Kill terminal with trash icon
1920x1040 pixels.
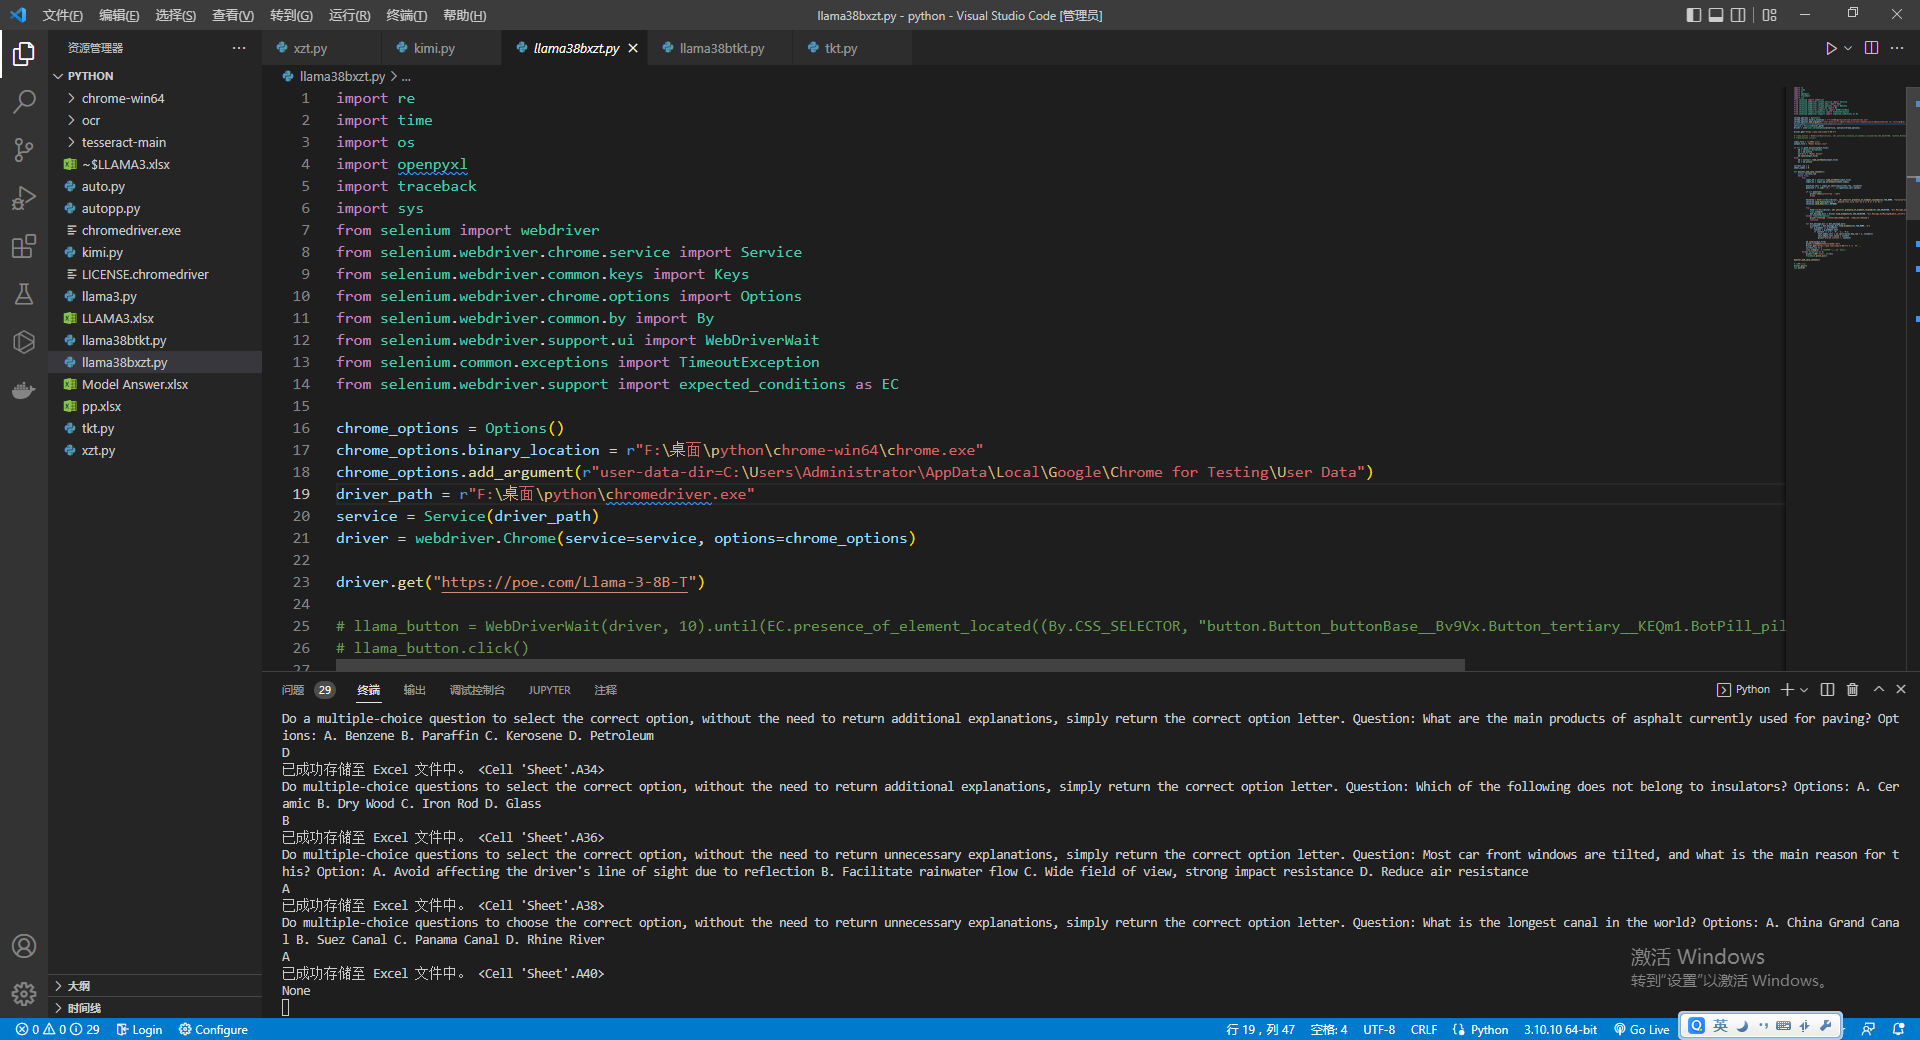[x=1852, y=689]
